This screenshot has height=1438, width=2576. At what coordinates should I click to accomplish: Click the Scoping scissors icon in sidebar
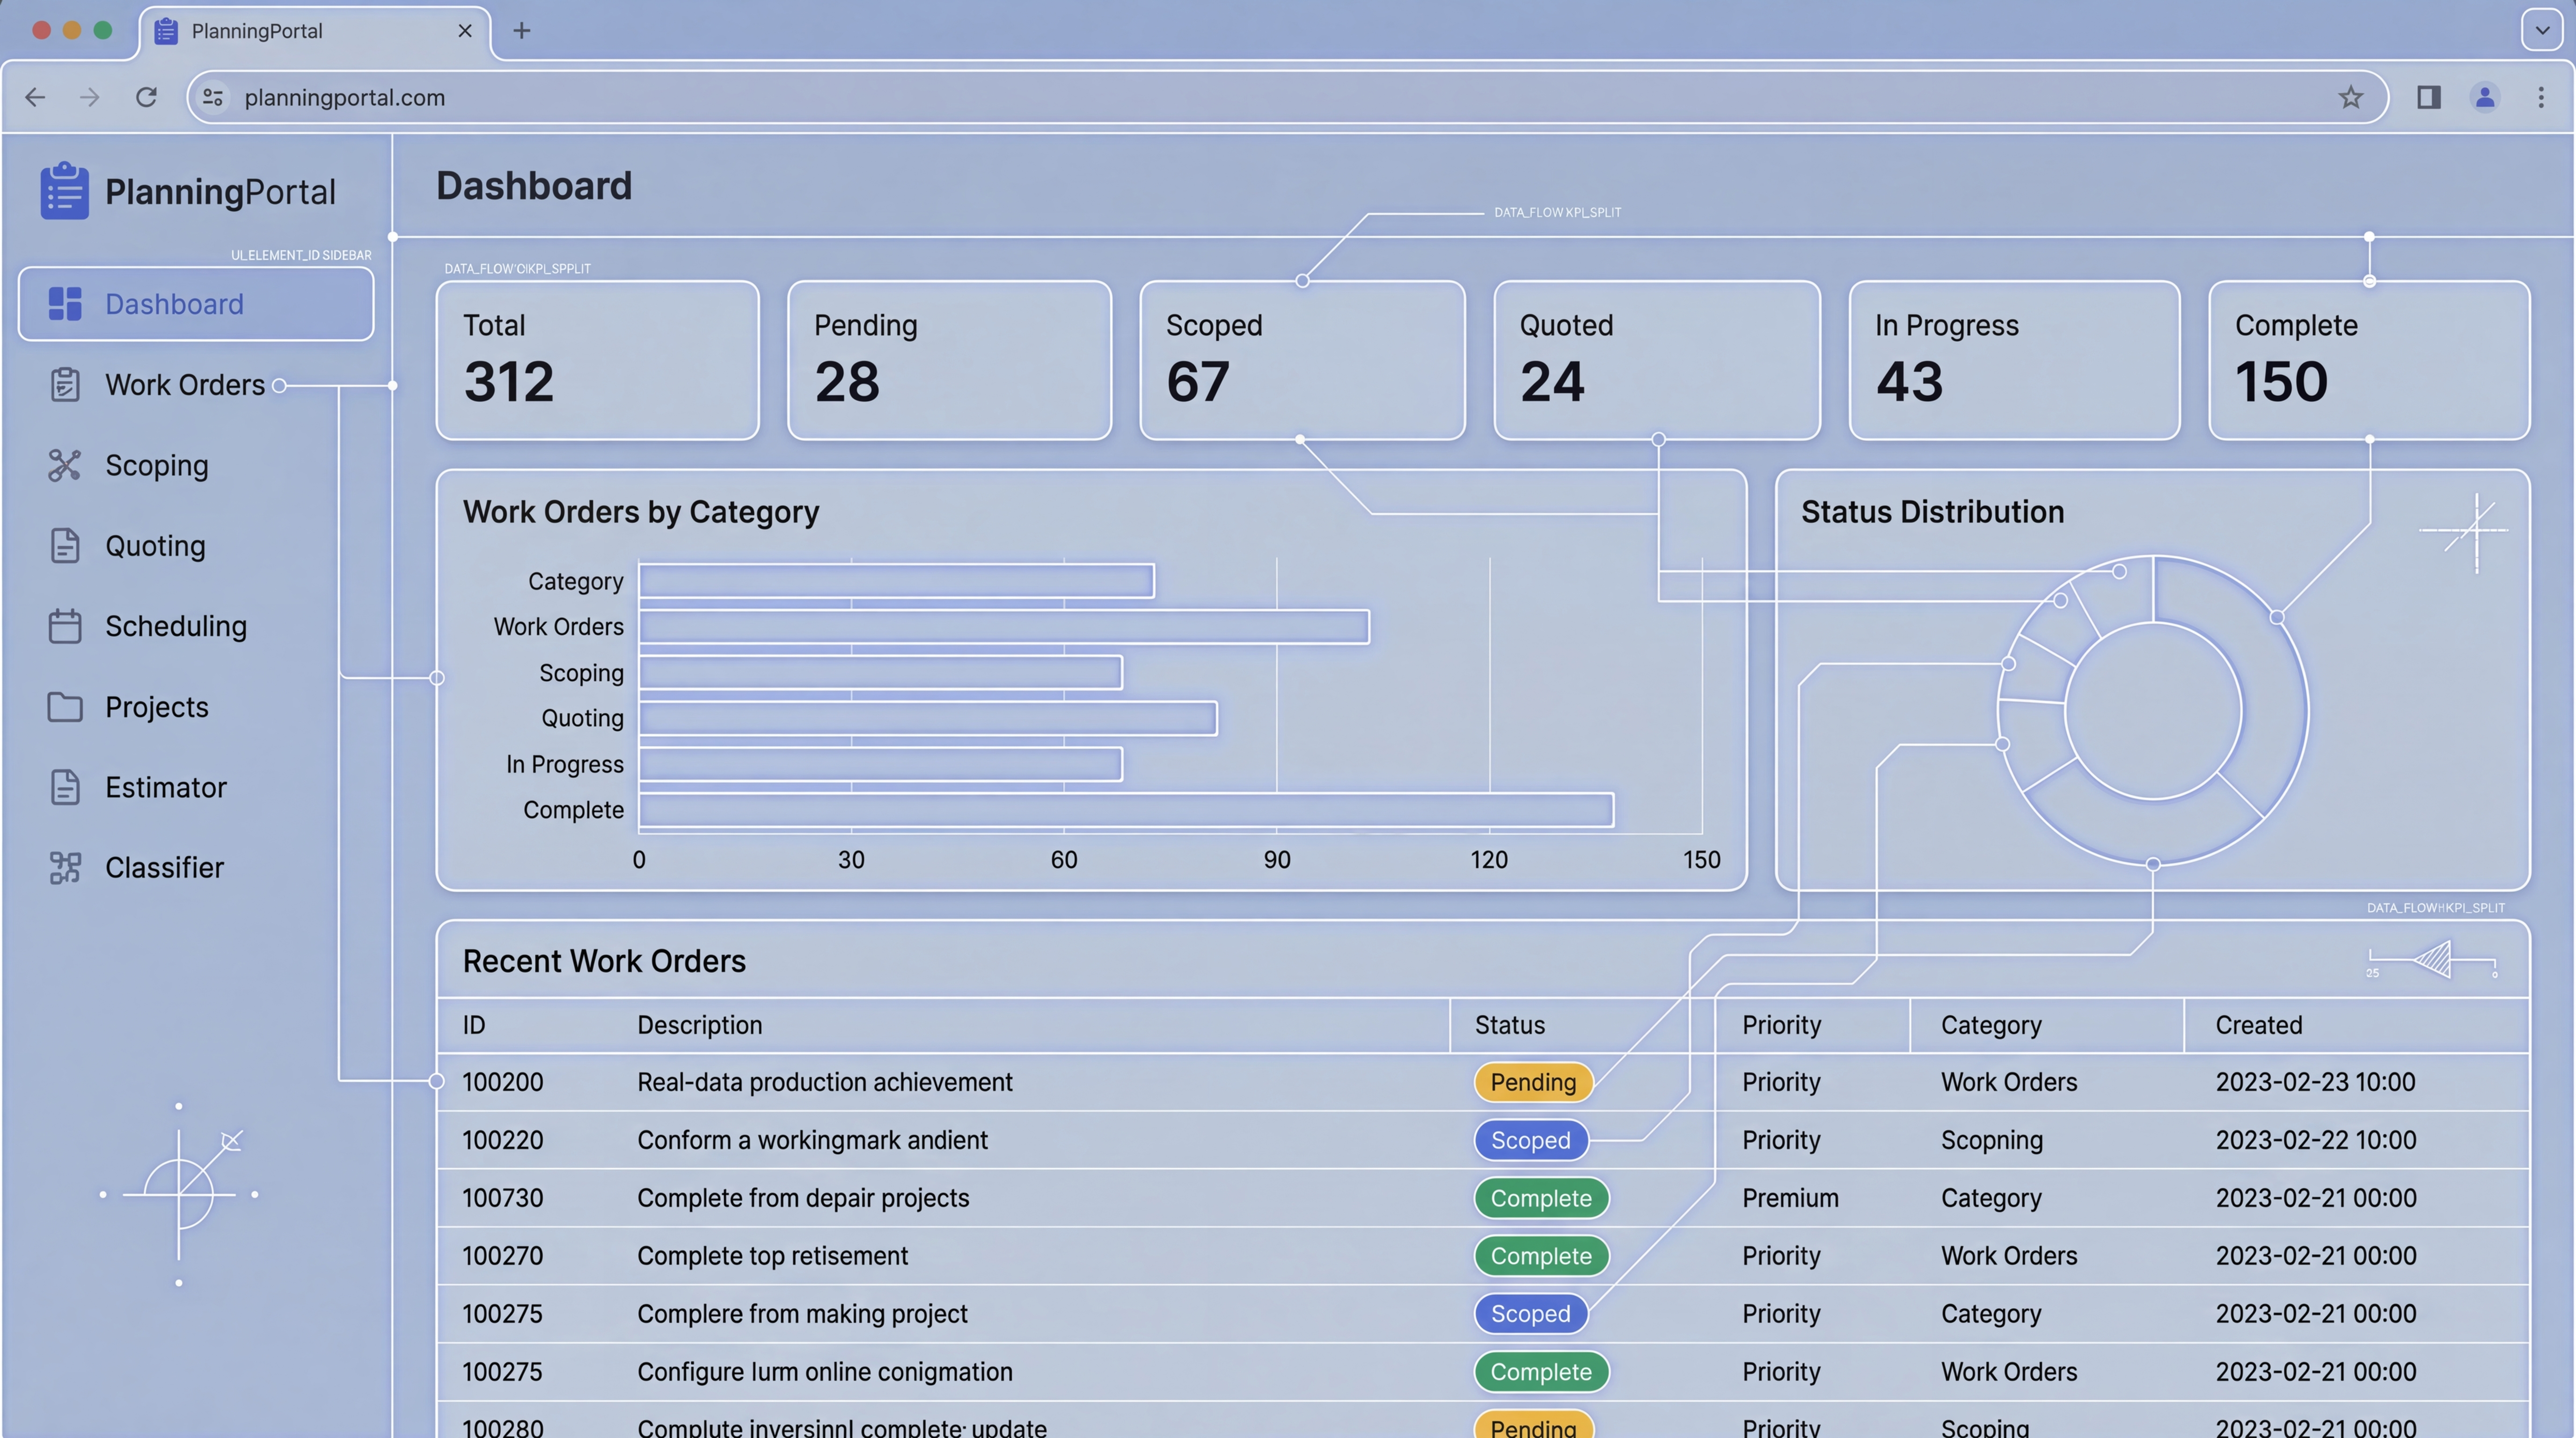tap(64, 465)
